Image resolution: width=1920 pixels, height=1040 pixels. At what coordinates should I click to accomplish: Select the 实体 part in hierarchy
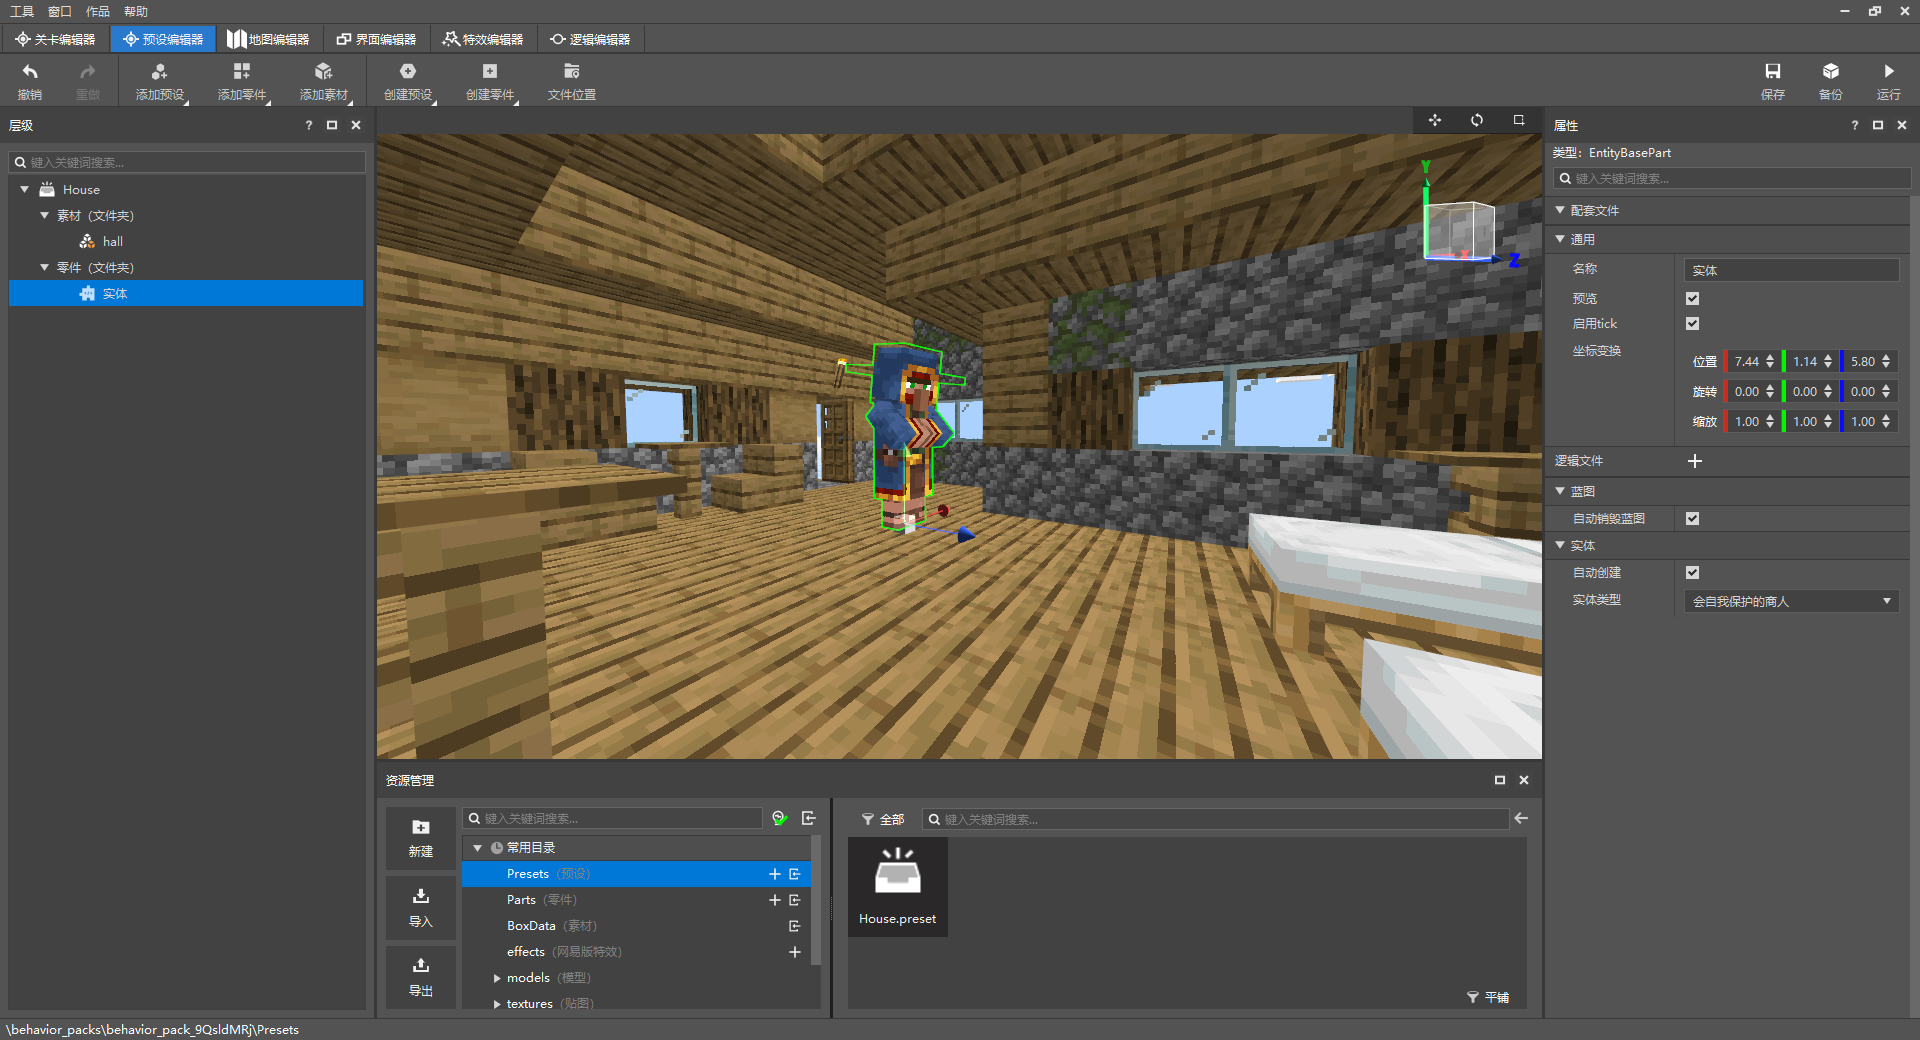coord(186,293)
